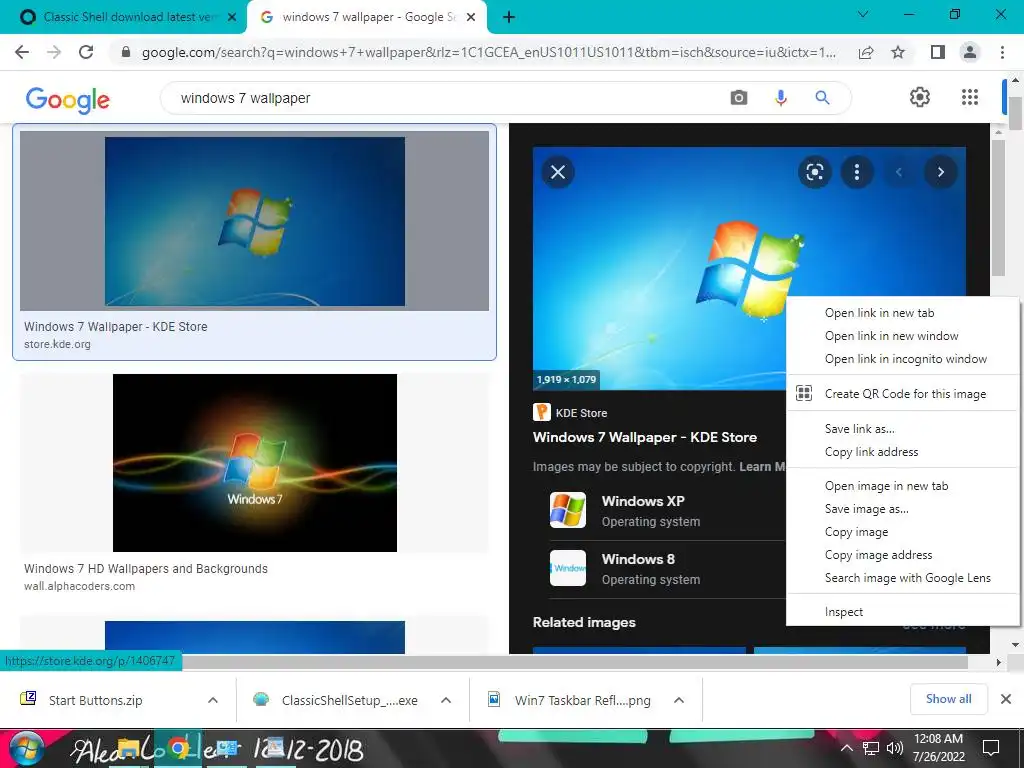Screen dimensions: 1024x768
Task: Bookmark this page with the star icon
Action: click(x=898, y=52)
